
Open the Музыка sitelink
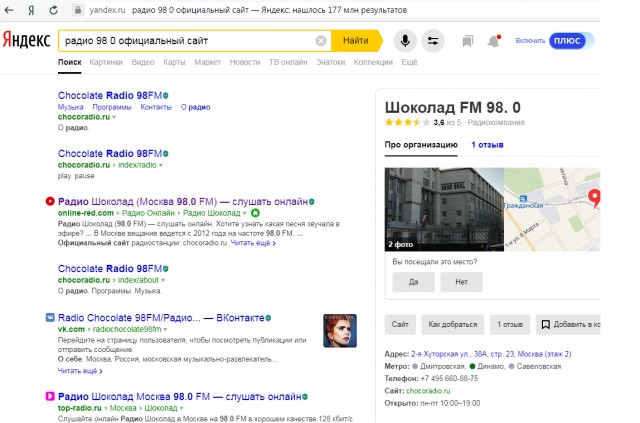pos(71,107)
